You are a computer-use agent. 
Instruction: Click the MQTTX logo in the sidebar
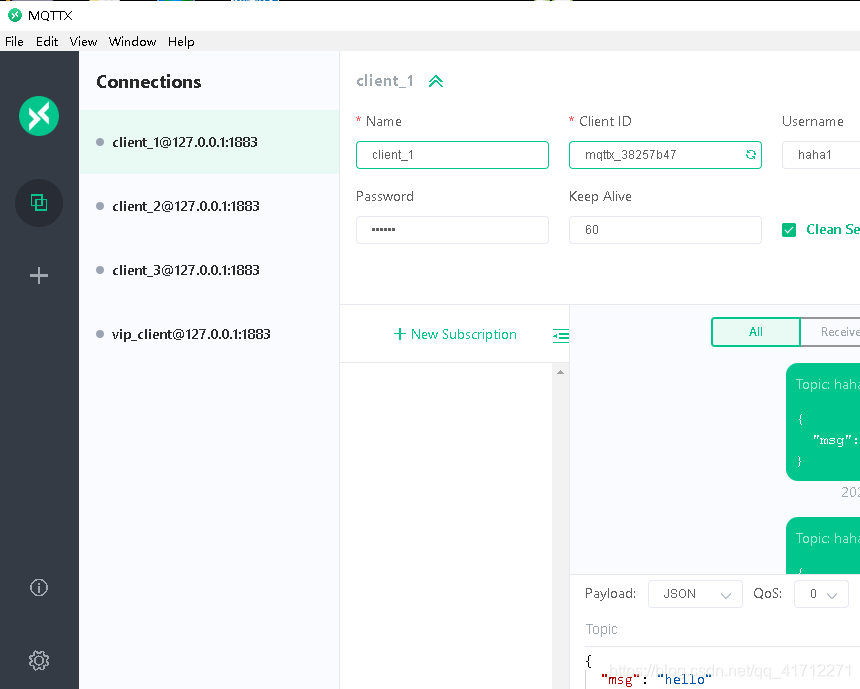(39, 116)
